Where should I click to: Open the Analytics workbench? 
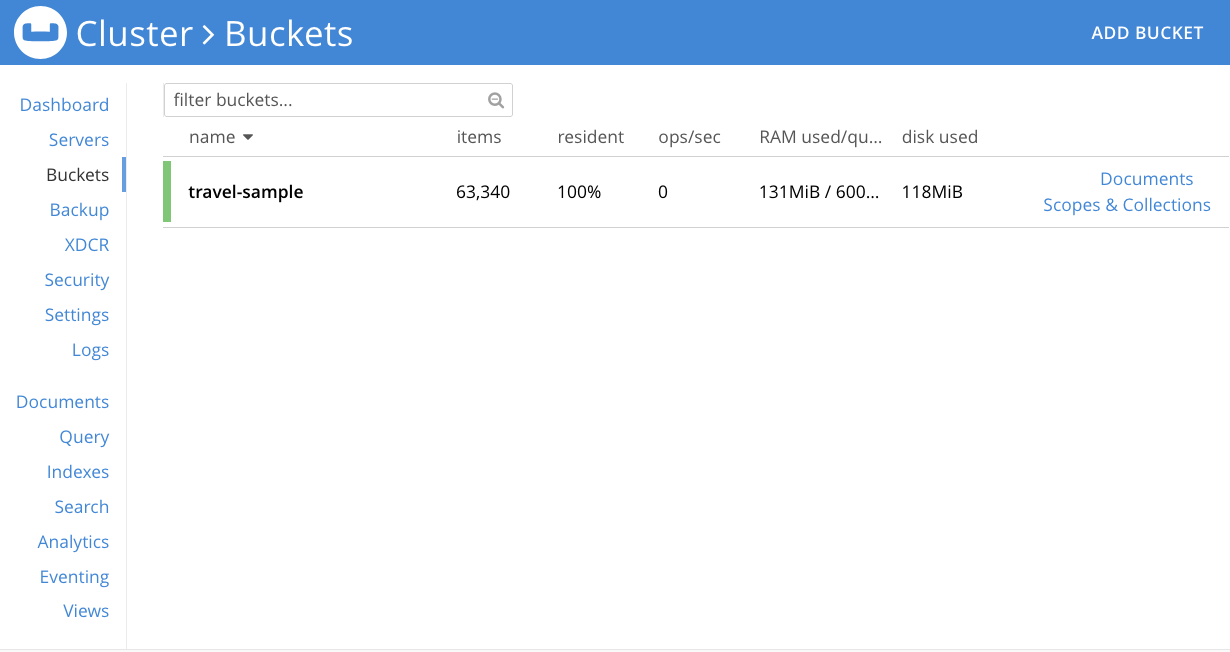[x=73, y=541]
